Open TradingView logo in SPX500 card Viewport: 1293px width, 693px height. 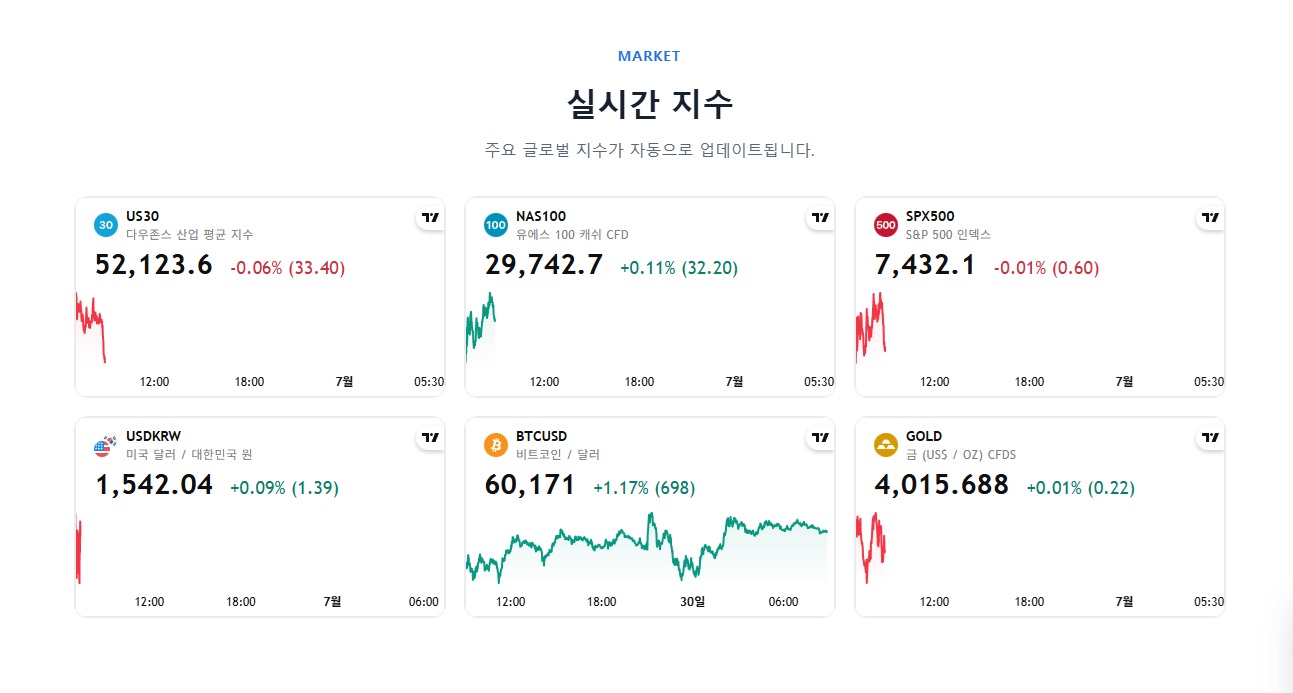pos(1210,217)
